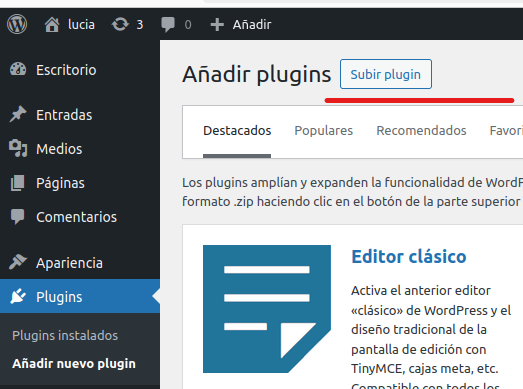Click the Comentarios speech bubble icon in sidebar
This screenshot has width=523, height=389.
pos(18,217)
